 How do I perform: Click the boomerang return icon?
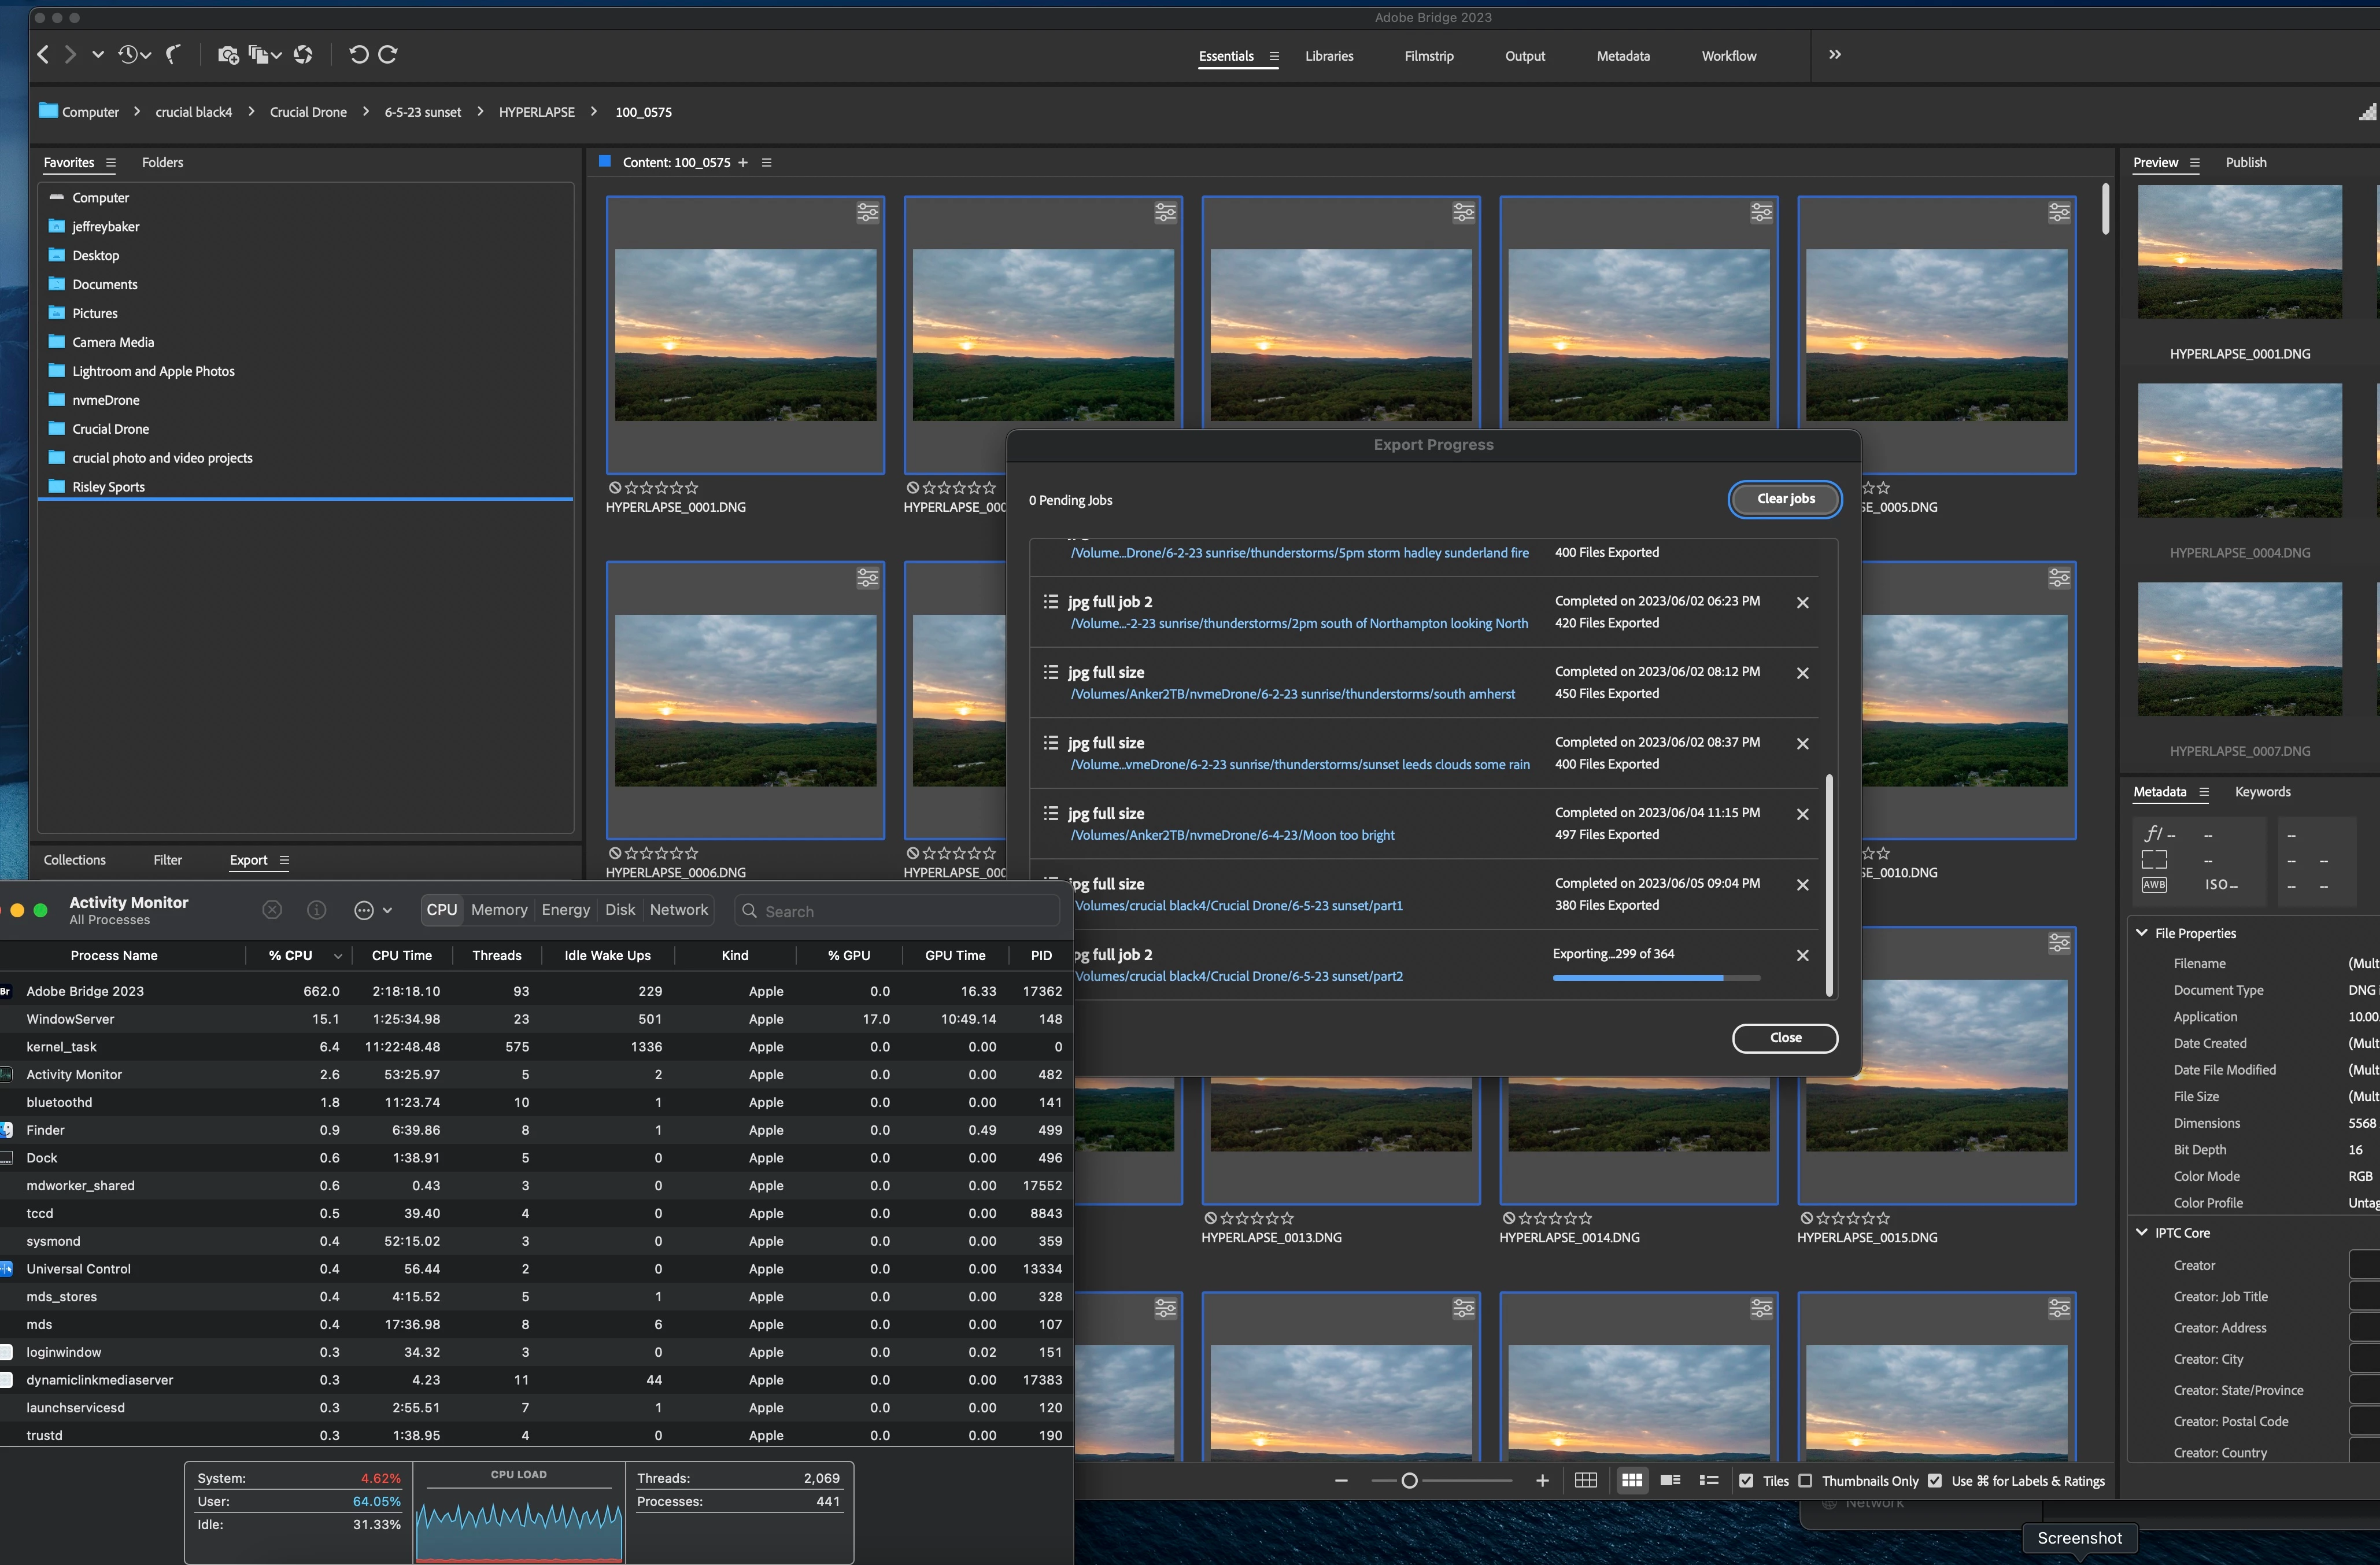point(174,55)
